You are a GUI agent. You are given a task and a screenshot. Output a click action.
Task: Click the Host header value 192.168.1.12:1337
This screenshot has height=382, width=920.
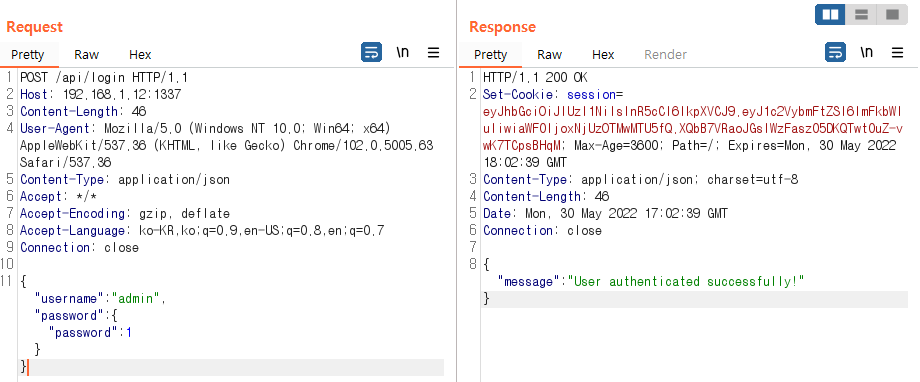pos(122,94)
